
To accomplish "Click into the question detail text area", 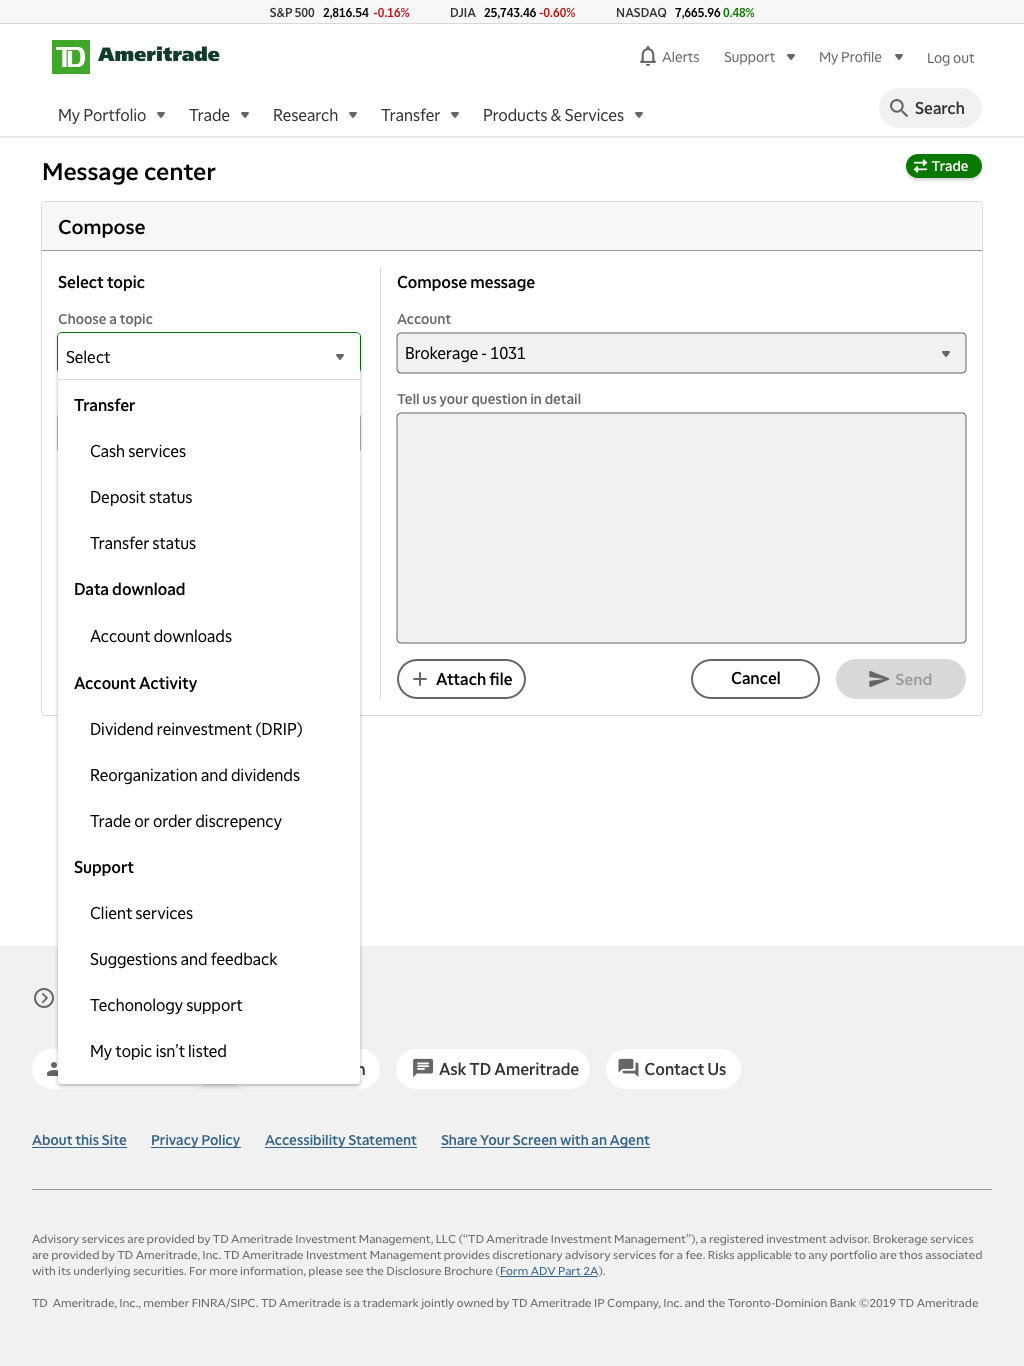I will 681,528.
